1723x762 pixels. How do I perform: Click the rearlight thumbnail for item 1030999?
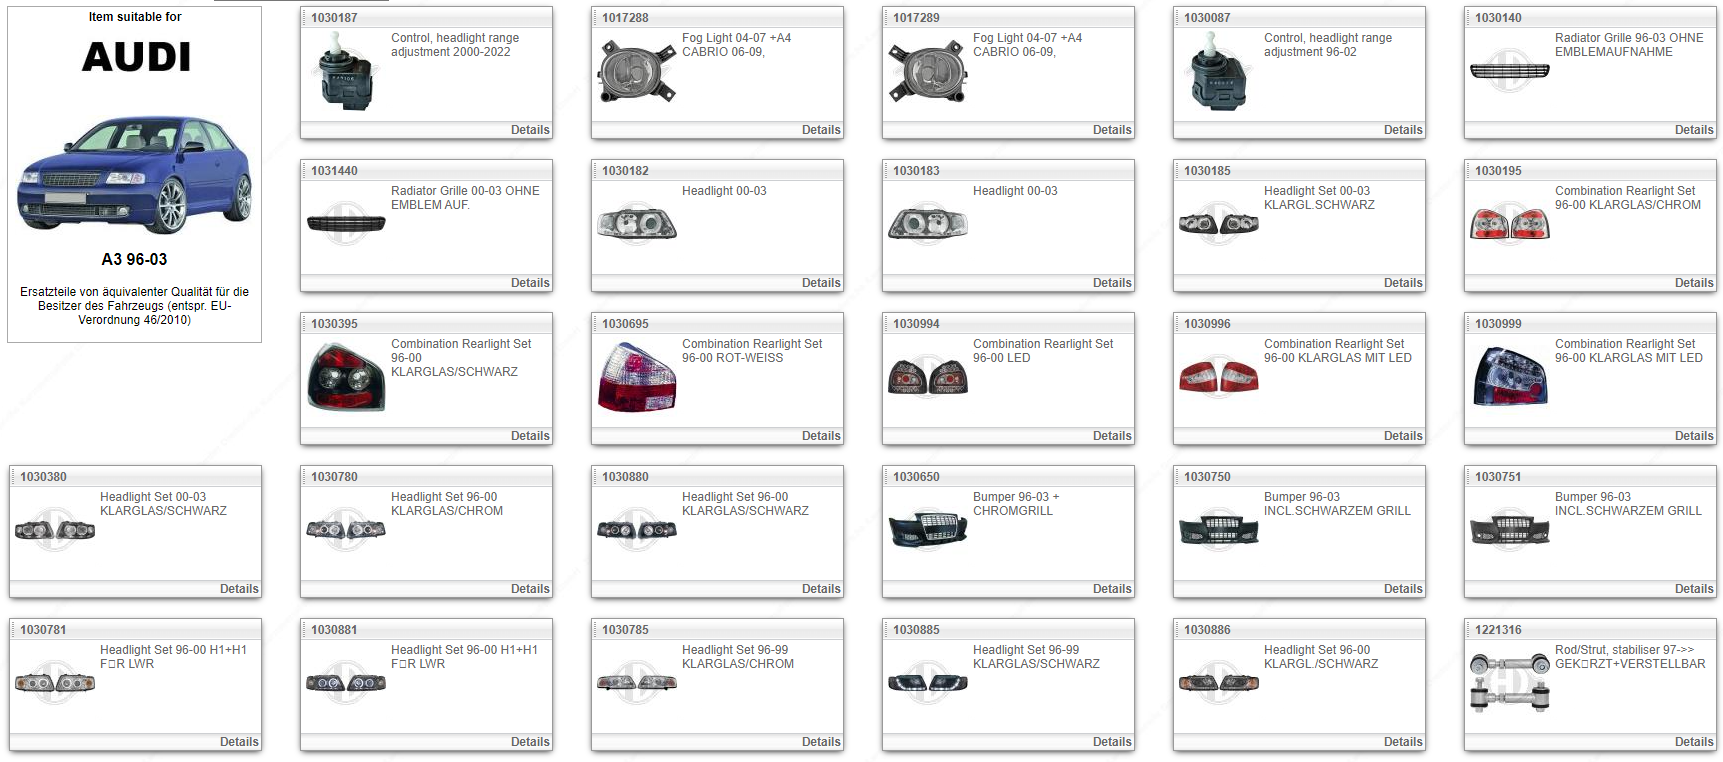click(1509, 377)
